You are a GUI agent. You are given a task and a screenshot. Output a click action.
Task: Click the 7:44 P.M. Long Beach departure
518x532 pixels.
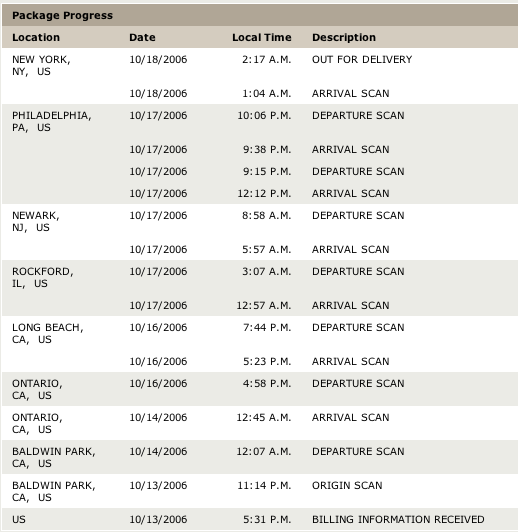267,327
